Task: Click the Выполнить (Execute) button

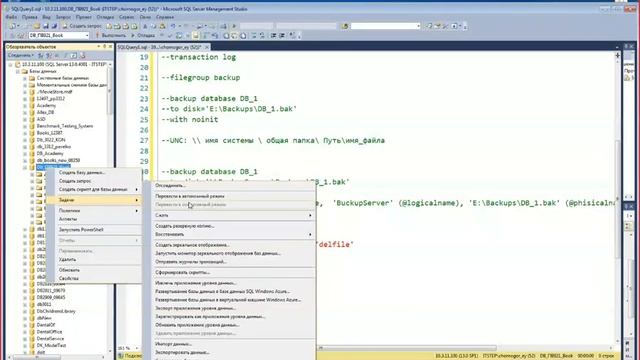Action: 111,36
